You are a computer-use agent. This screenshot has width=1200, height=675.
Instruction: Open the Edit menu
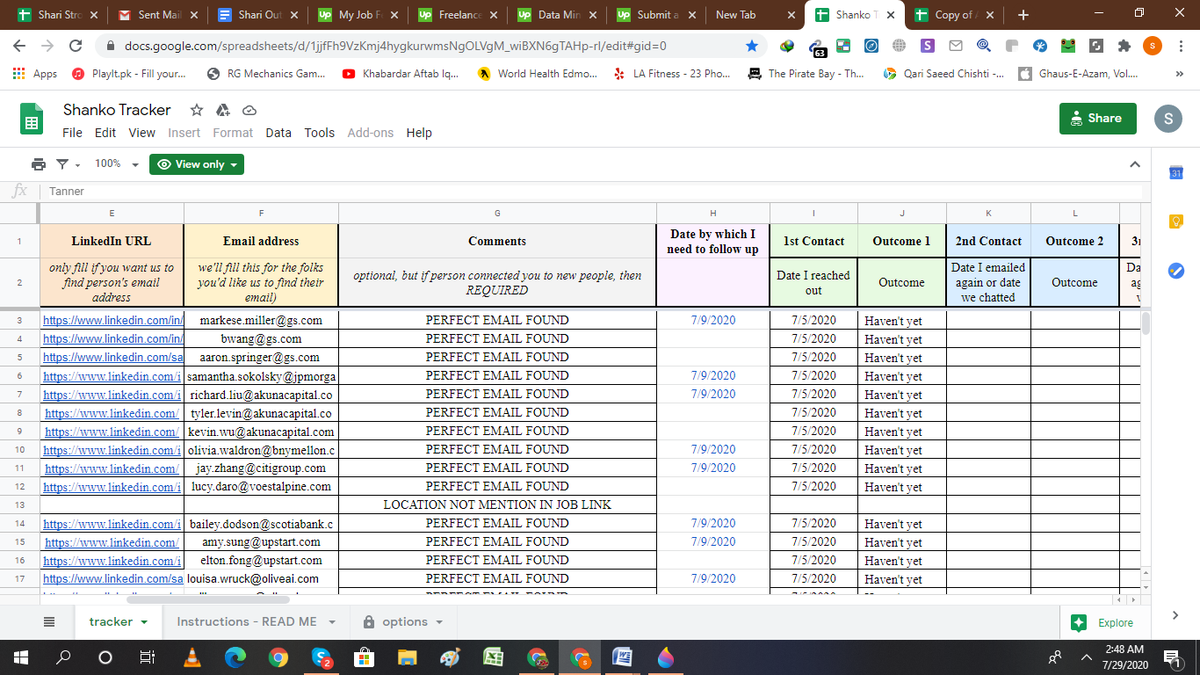(105, 132)
